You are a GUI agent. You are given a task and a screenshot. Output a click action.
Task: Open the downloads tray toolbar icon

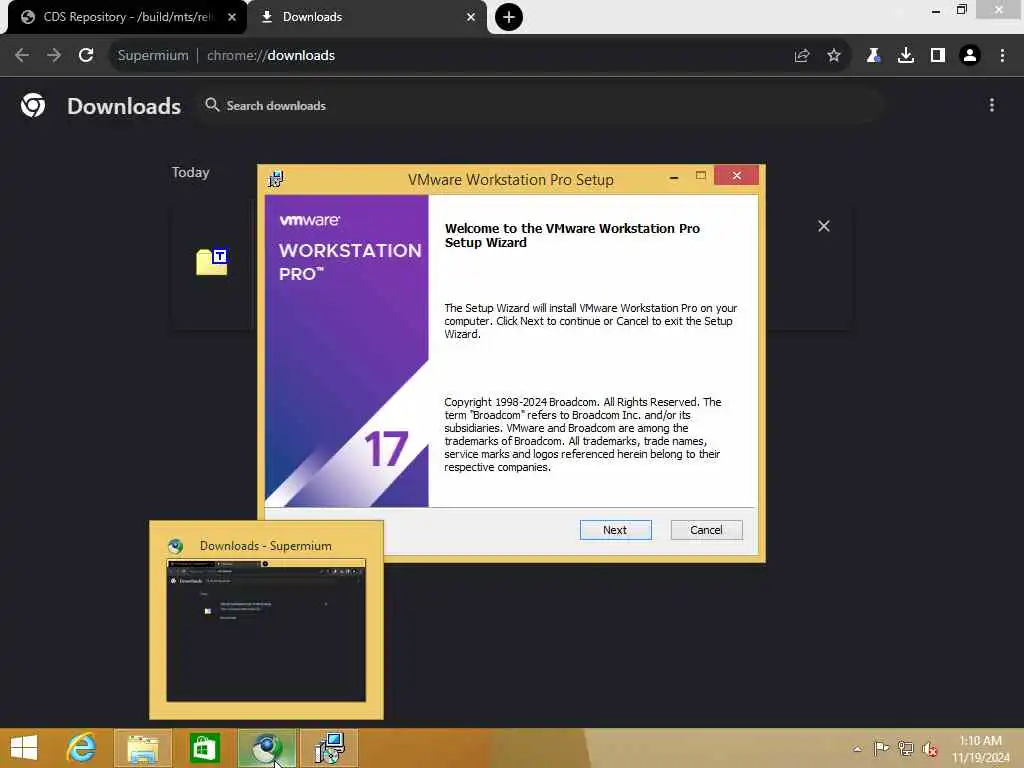click(905, 56)
